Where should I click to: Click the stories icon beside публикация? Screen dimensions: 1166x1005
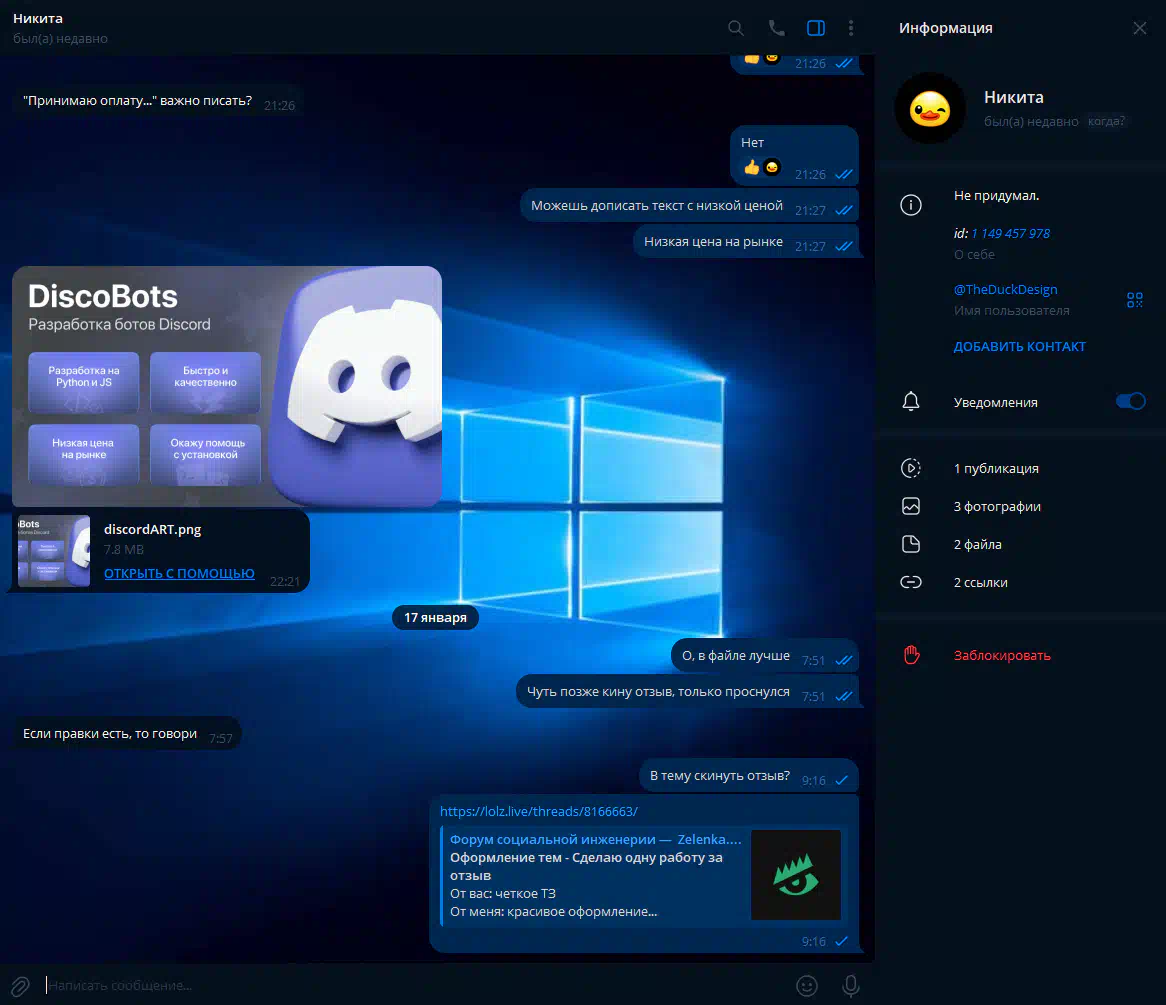tap(911, 468)
